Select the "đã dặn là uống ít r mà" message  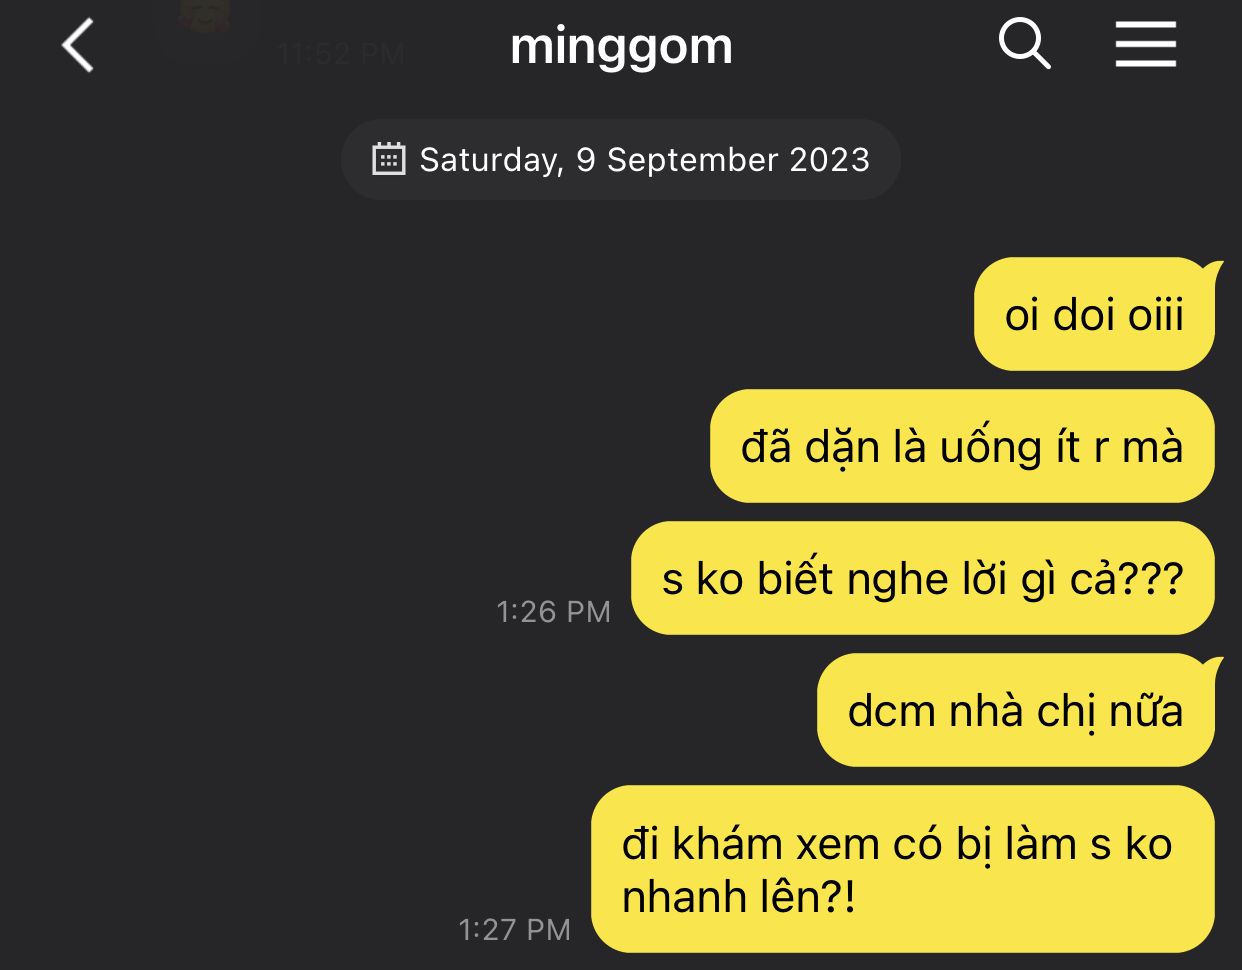point(962,446)
